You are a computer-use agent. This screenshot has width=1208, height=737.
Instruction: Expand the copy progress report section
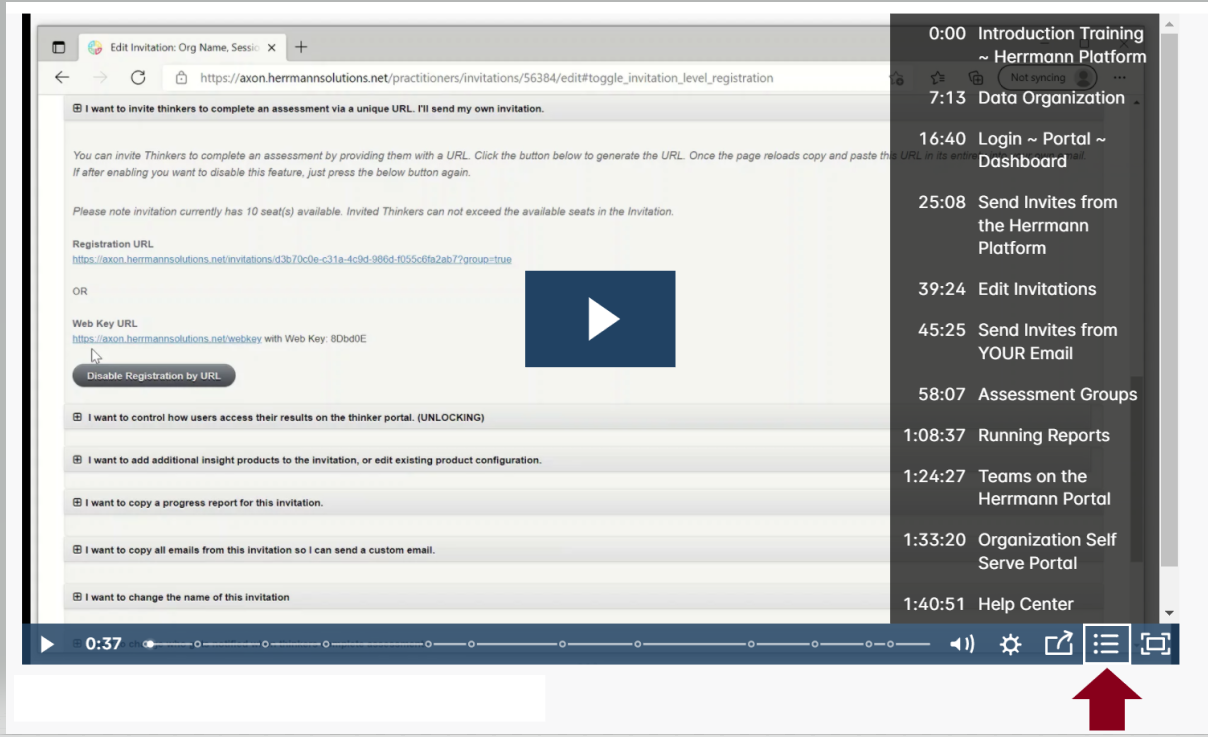pos(204,502)
